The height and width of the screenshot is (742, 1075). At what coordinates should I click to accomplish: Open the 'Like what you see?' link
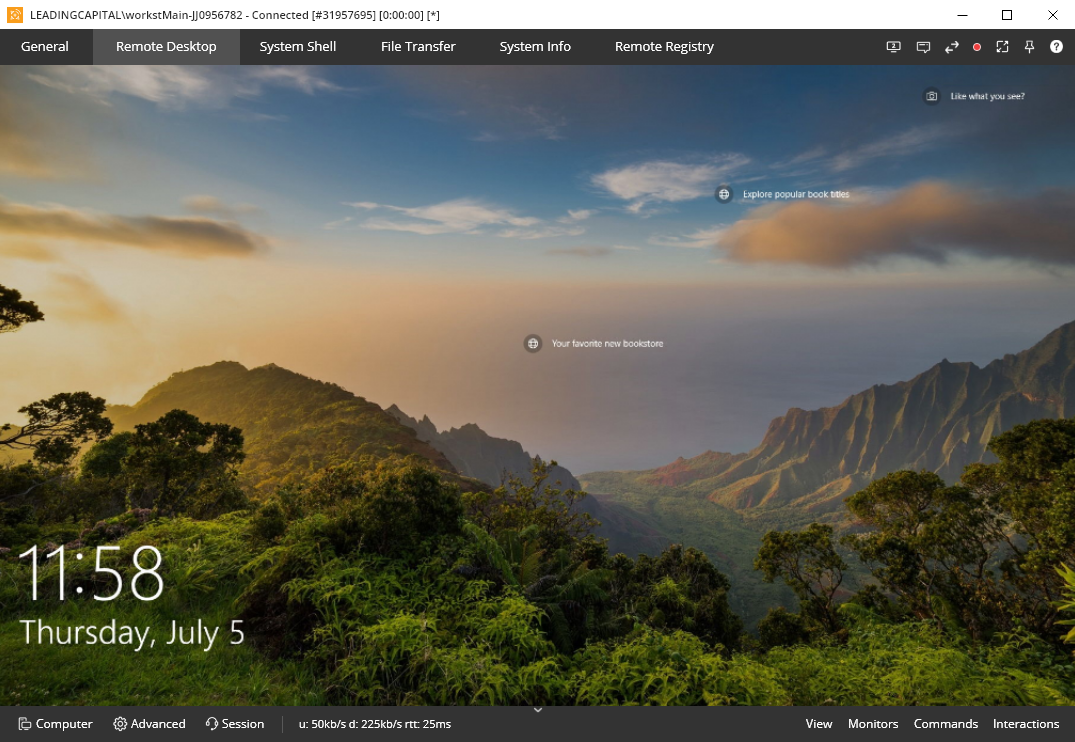[x=987, y=96]
